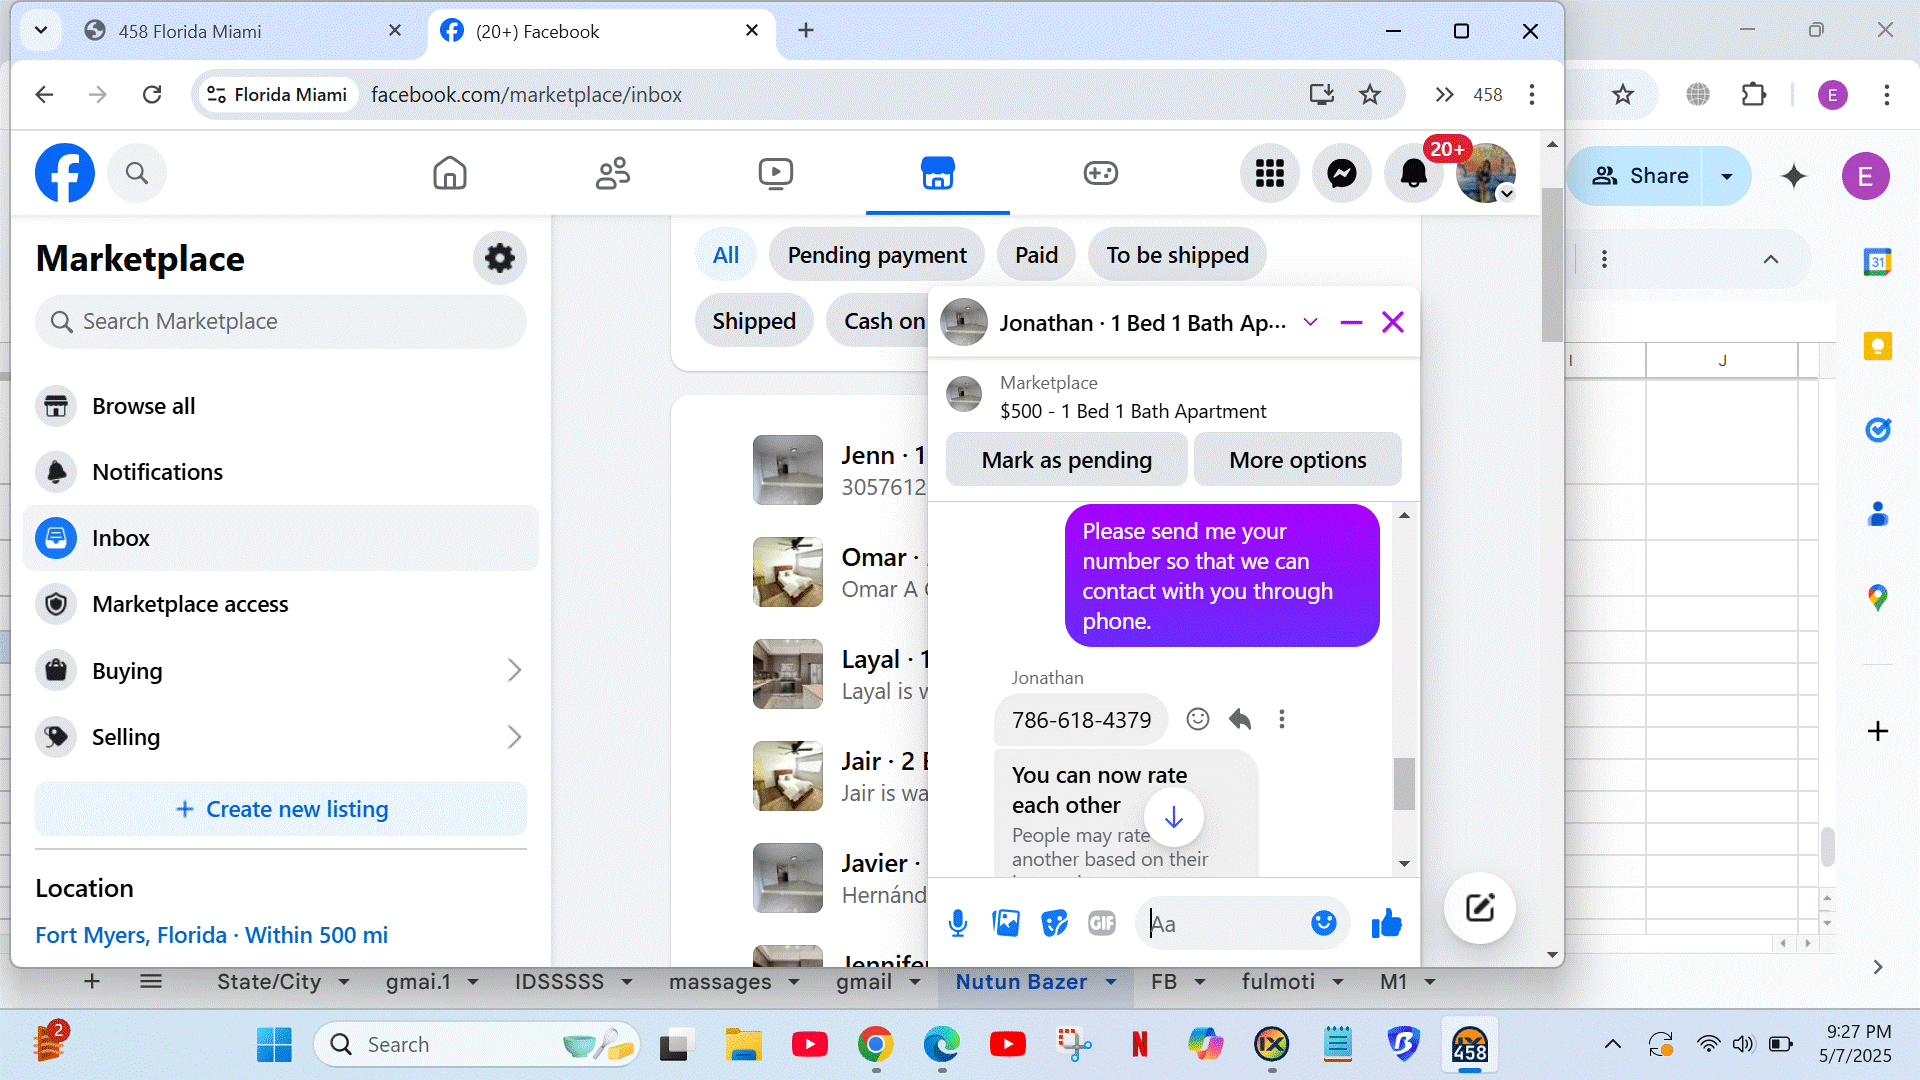Open Inbox in Marketplace sidebar
The width and height of the screenshot is (1920, 1080).
(120, 538)
